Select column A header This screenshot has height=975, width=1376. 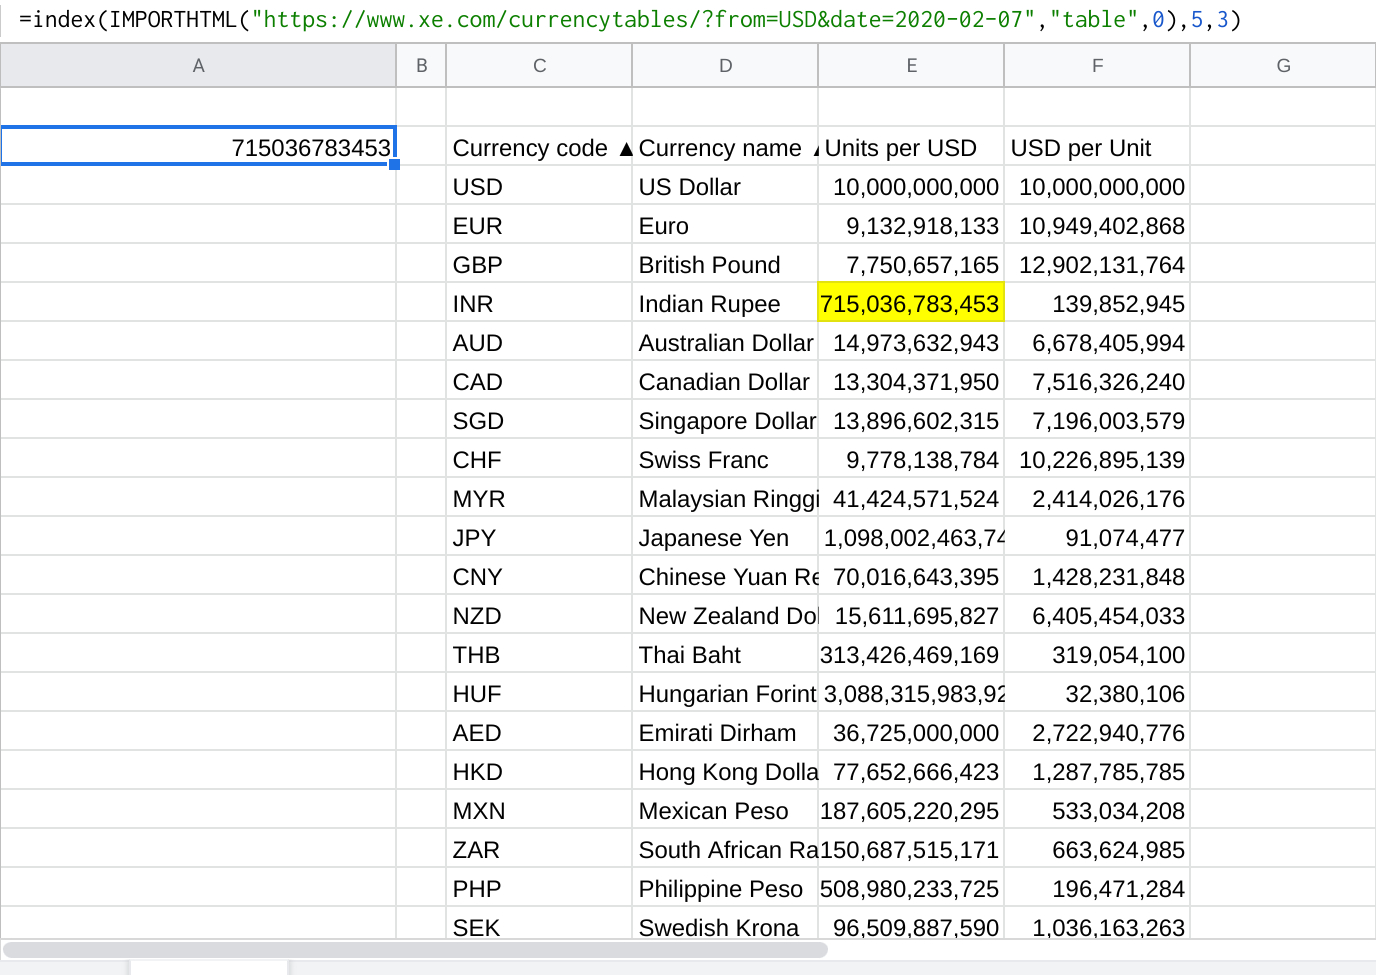click(198, 65)
